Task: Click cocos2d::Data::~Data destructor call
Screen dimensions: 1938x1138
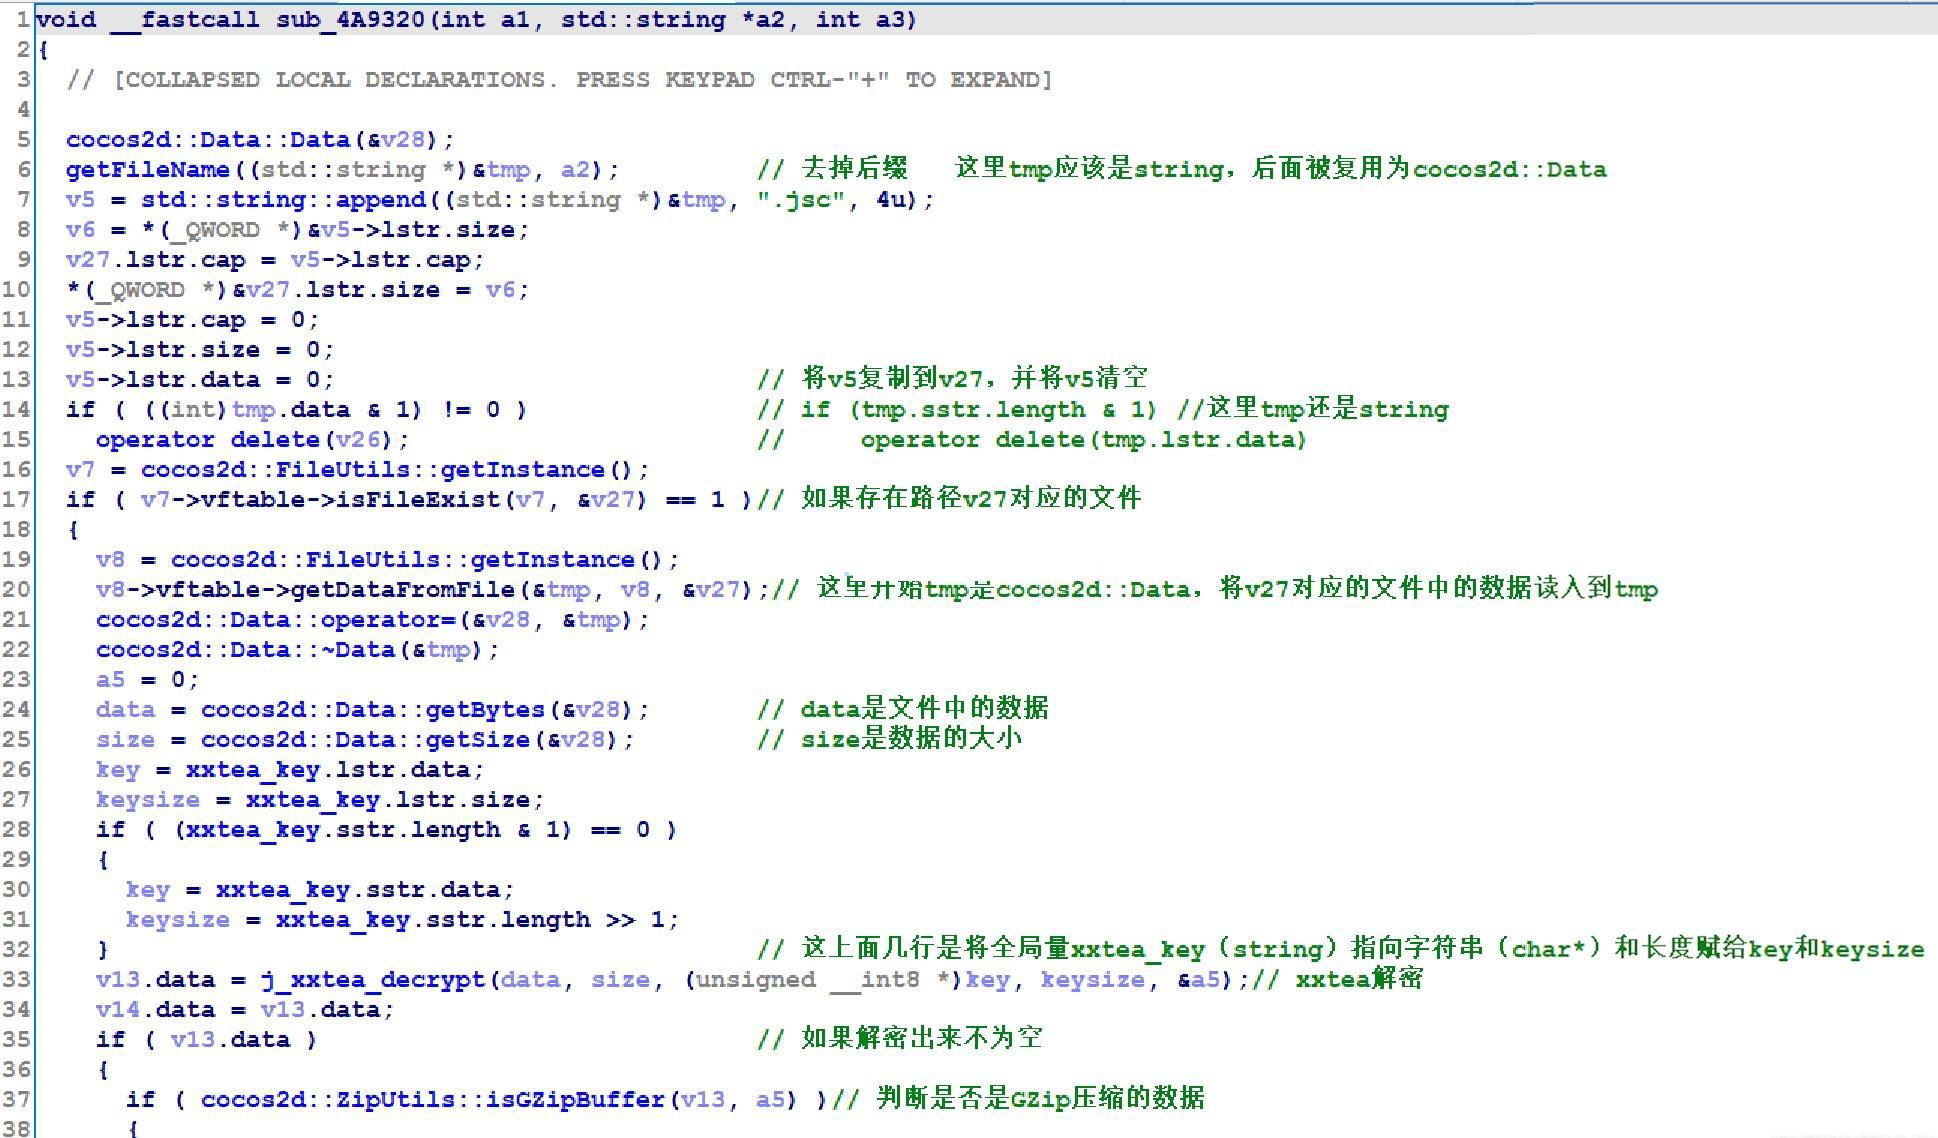Action: click(x=246, y=650)
